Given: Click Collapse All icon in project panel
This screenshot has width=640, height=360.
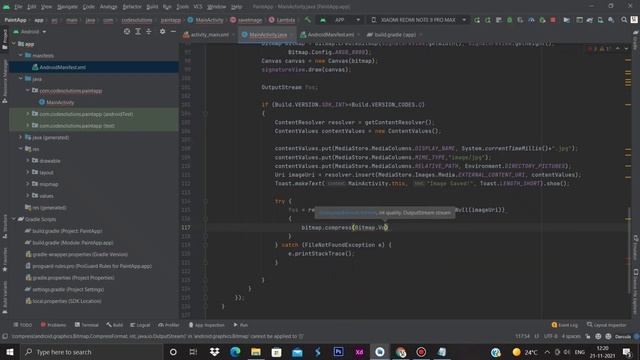Looking at the screenshot, I should tap(149, 31).
